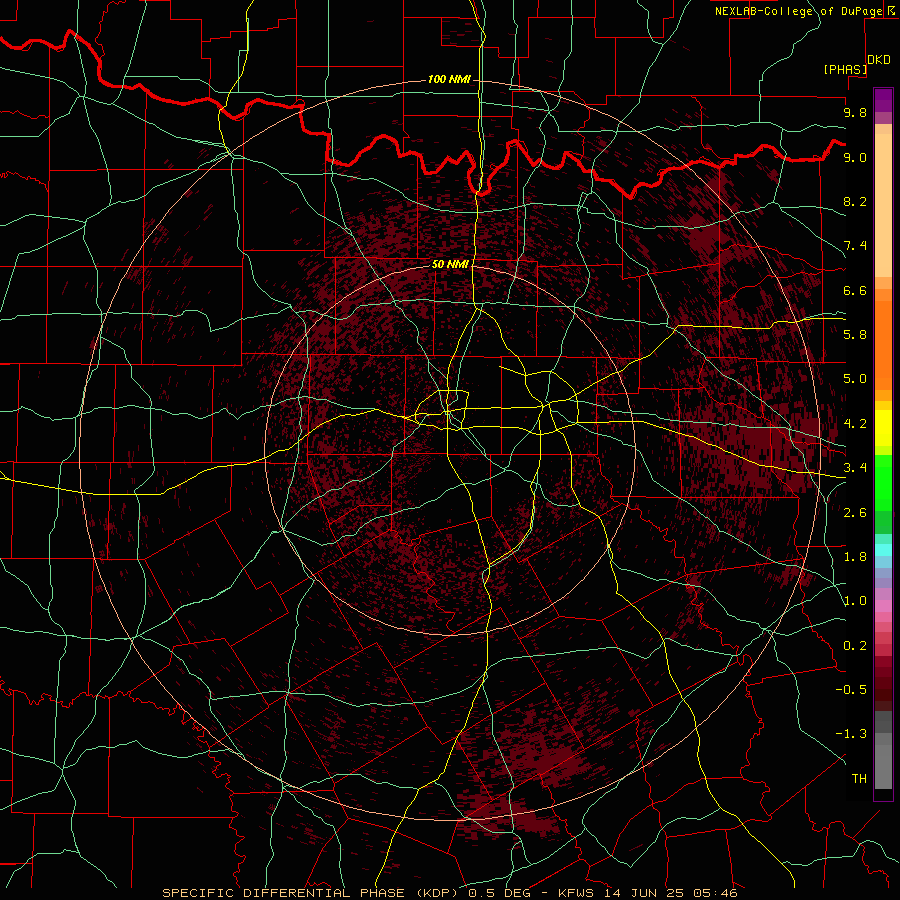
Task: Pick the pink color bar segment near 1.0
Action: coord(883,606)
